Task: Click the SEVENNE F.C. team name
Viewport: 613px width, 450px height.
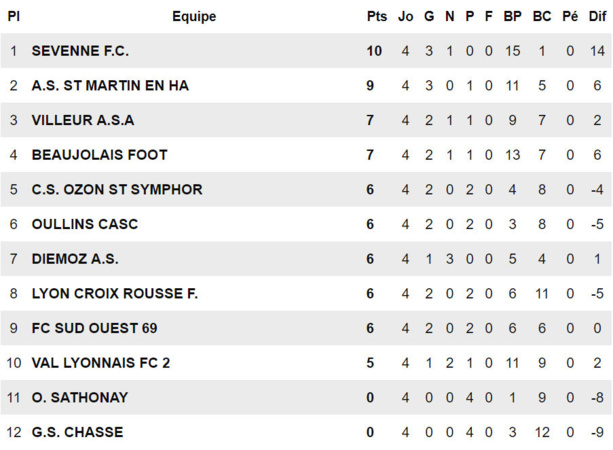Action: point(80,51)
